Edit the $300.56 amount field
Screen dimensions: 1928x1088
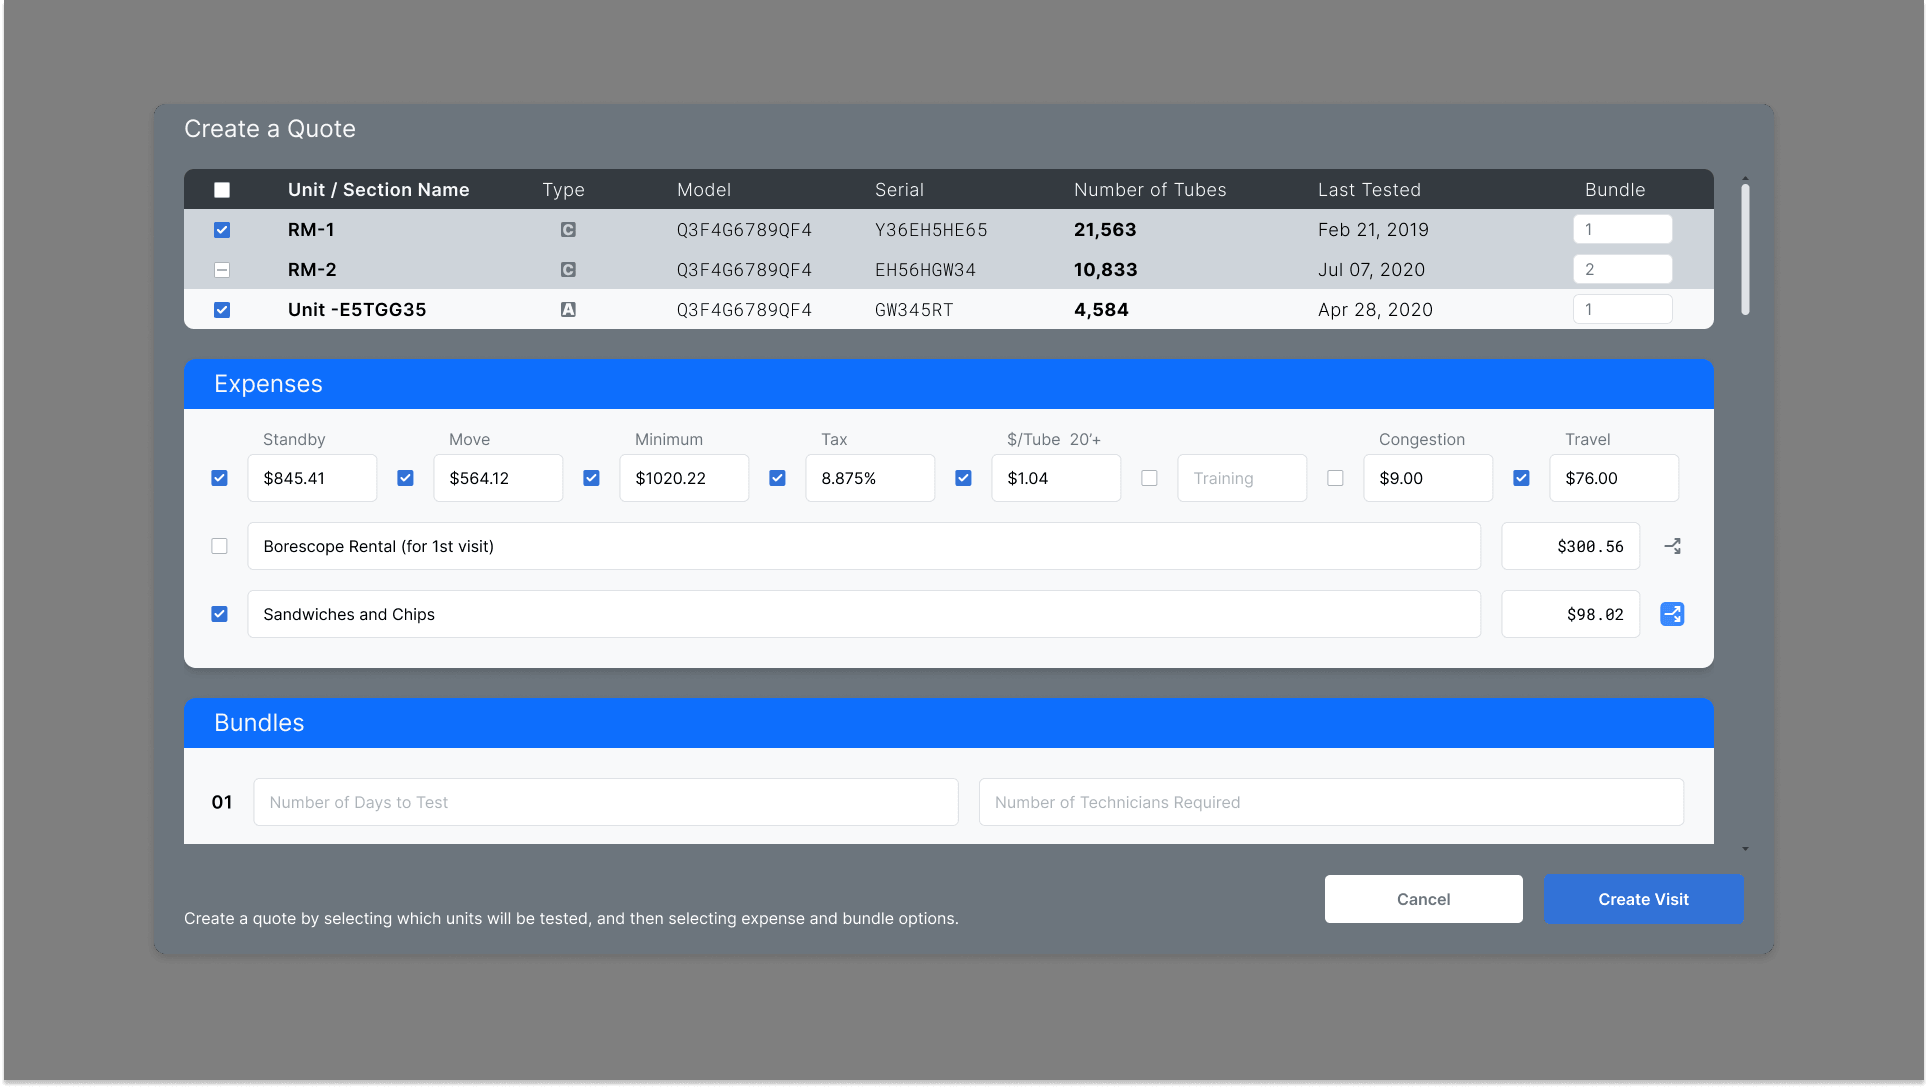(x=1571, y=546)
